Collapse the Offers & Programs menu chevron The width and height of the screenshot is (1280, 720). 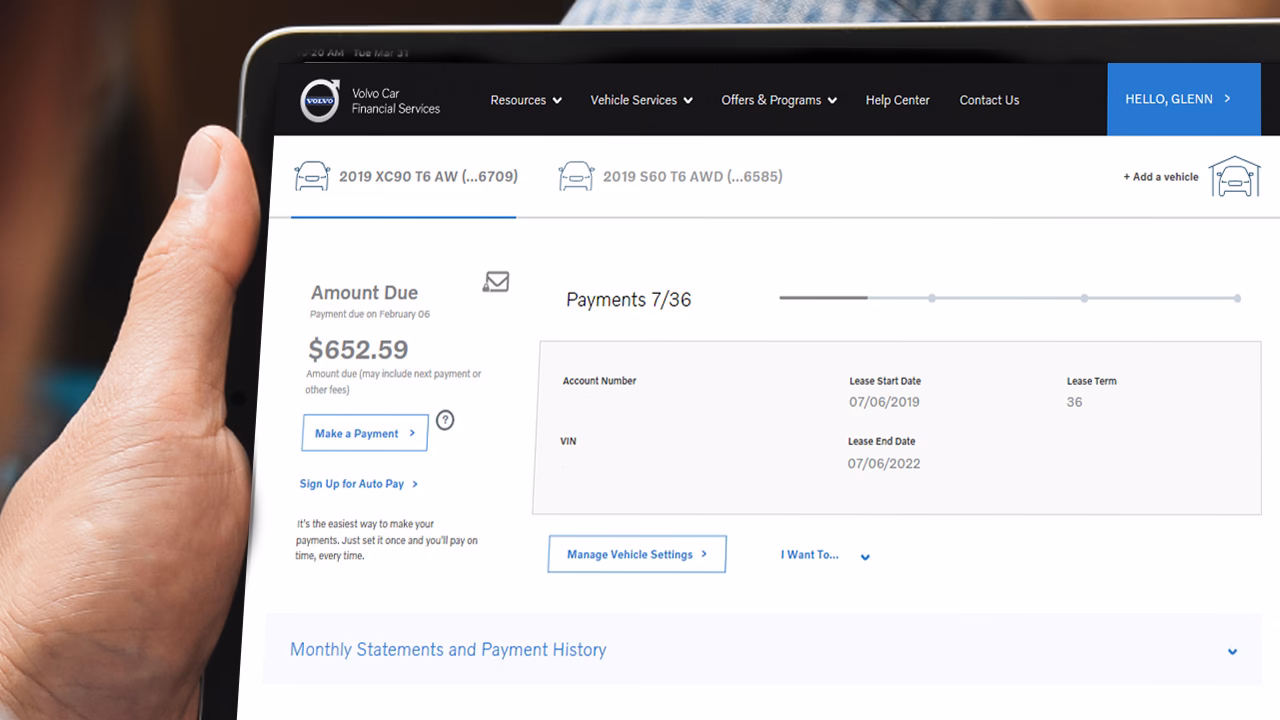tap(832, 100)
